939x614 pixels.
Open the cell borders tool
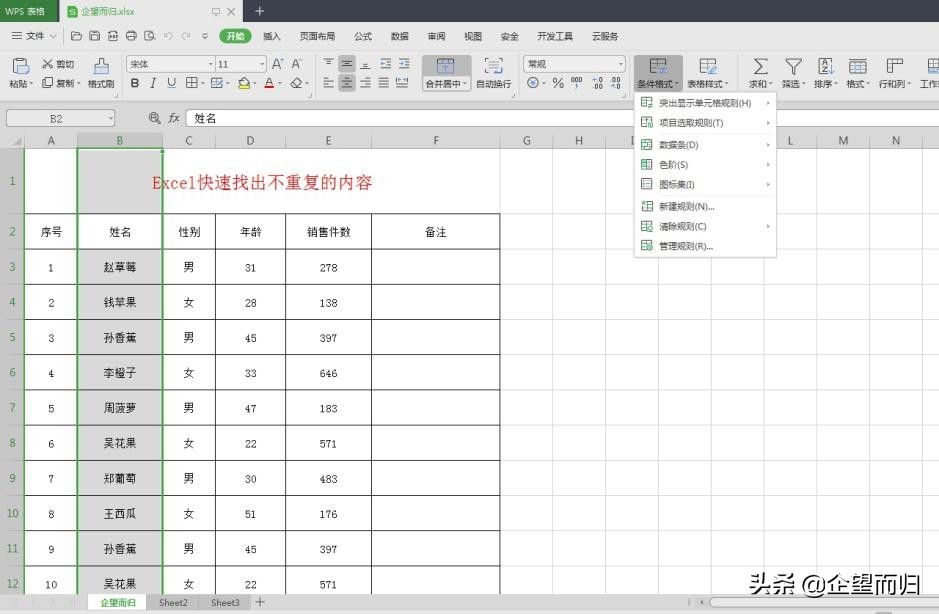pos(192,83)
